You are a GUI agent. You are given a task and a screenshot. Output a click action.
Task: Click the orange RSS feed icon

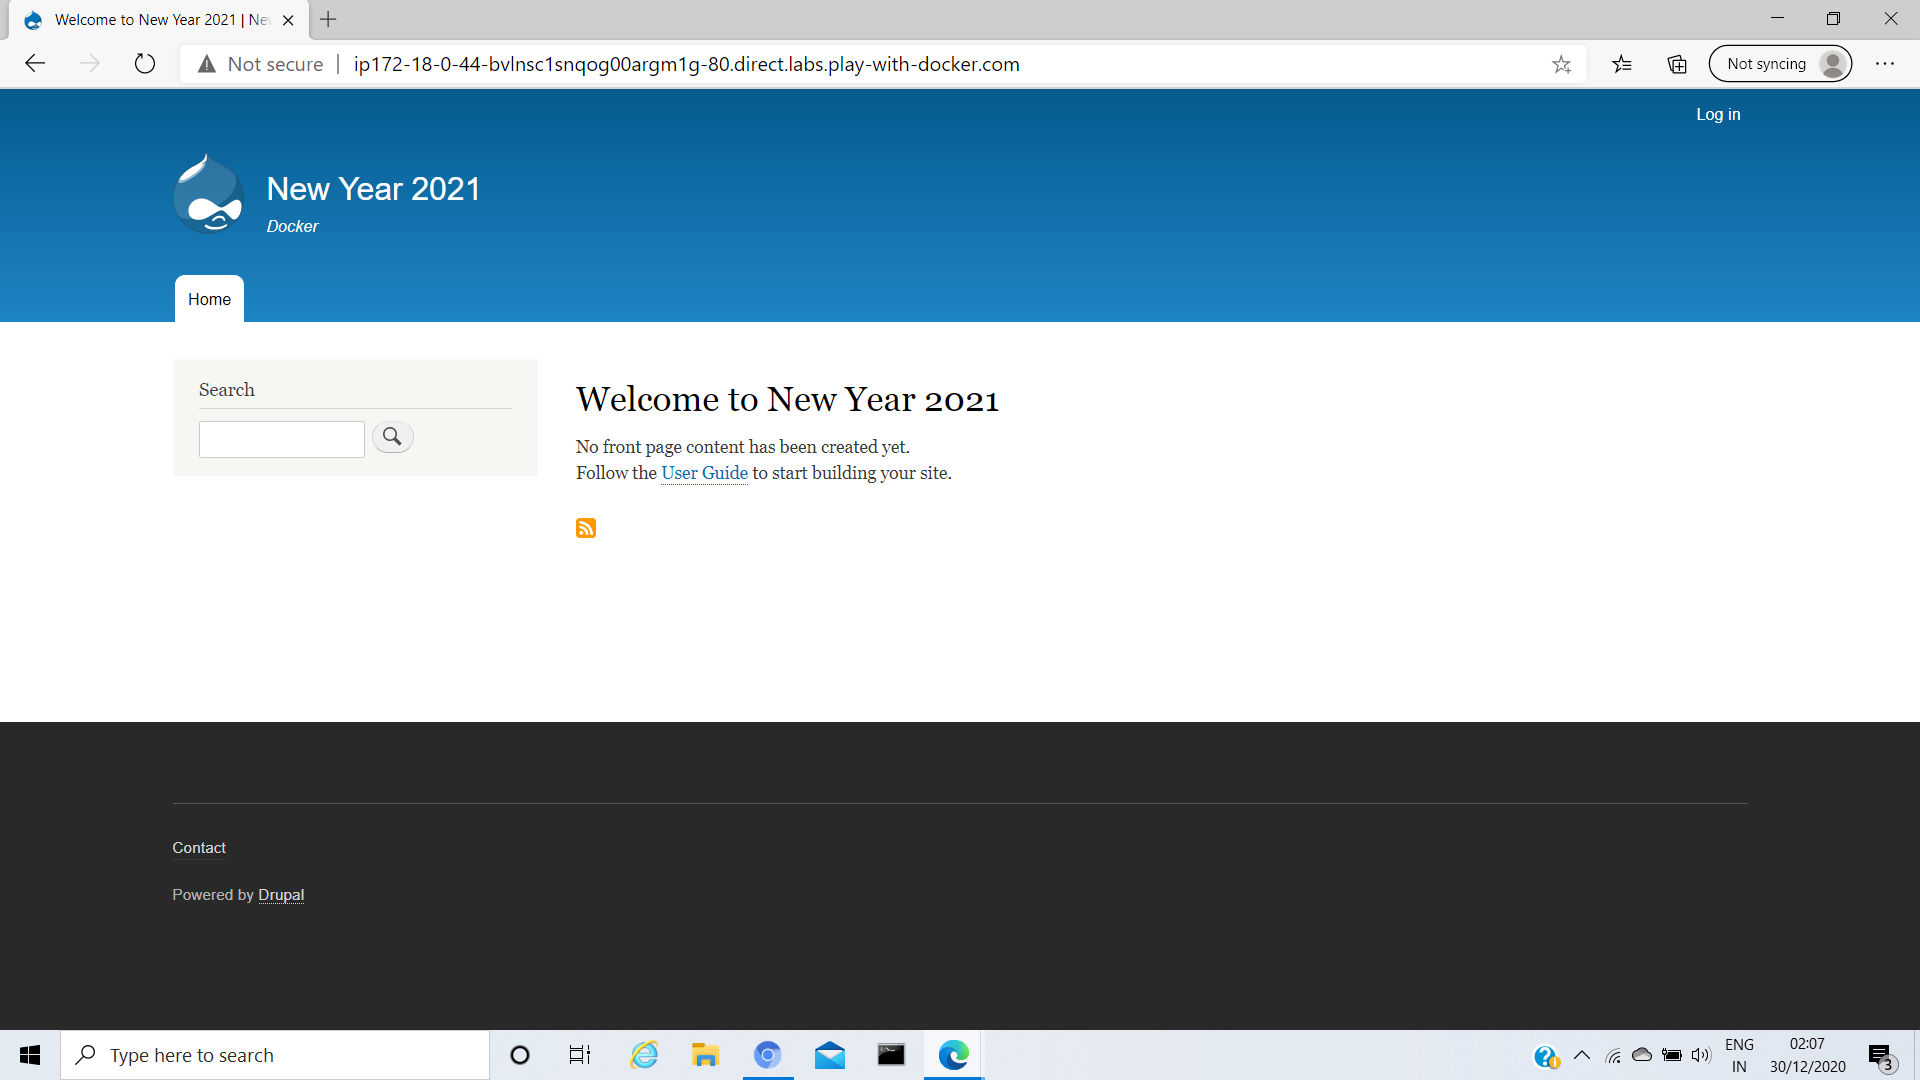click(x=586, y=527)
